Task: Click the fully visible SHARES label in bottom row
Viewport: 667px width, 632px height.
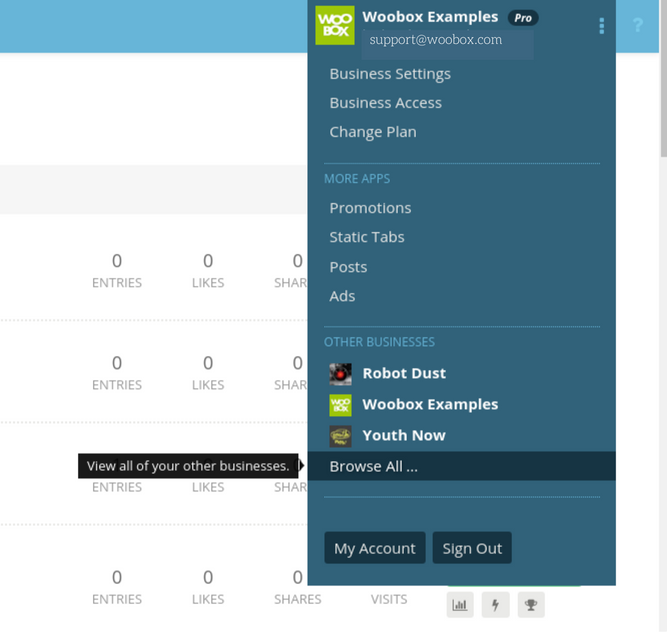Action: [297, 599]
